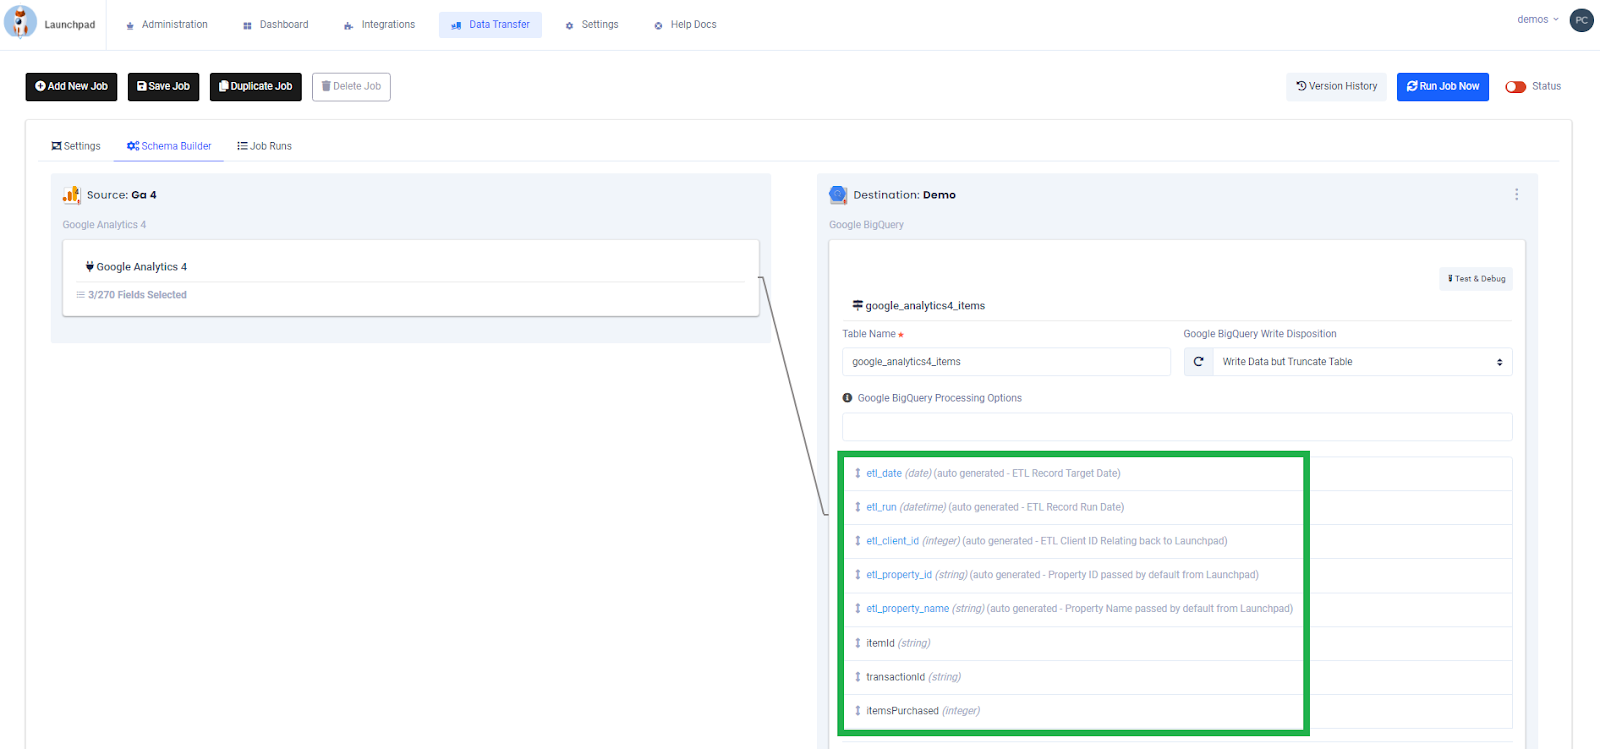Focus the Table Name input field
This screenshot has width=1600, height=749.
click(x=1006, y=362)
